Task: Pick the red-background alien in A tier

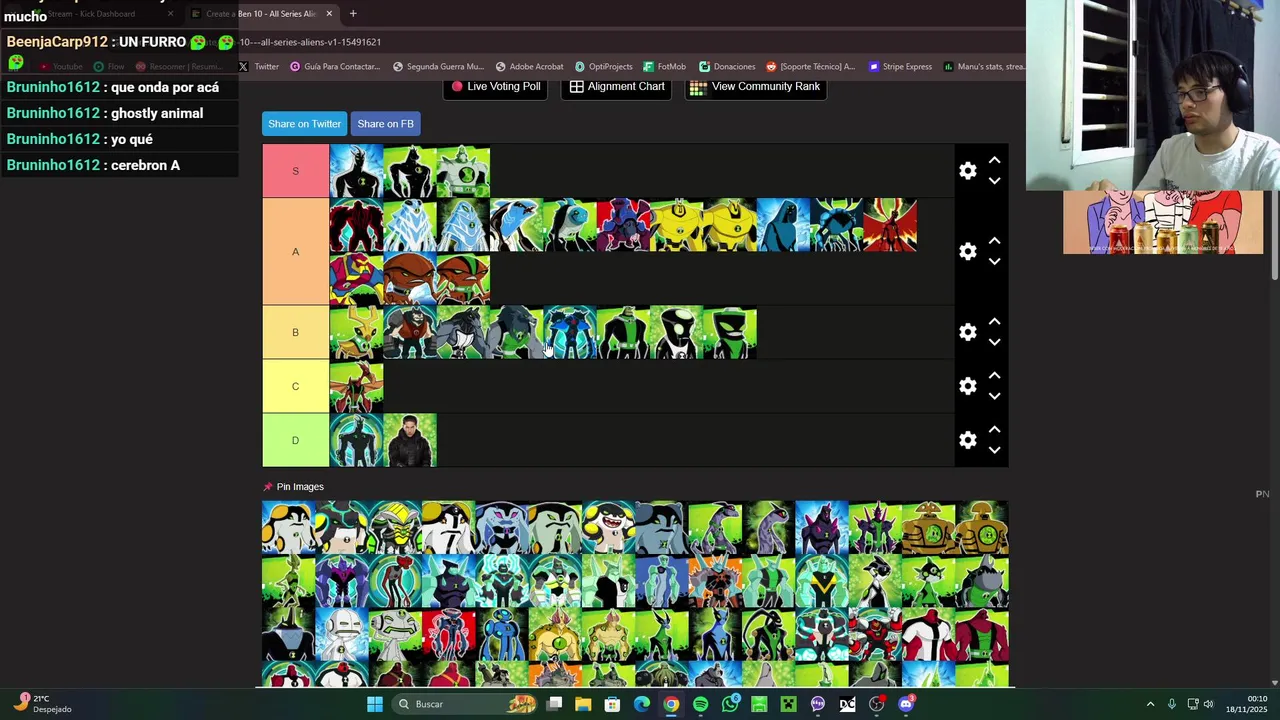Action: coord(890,225)
